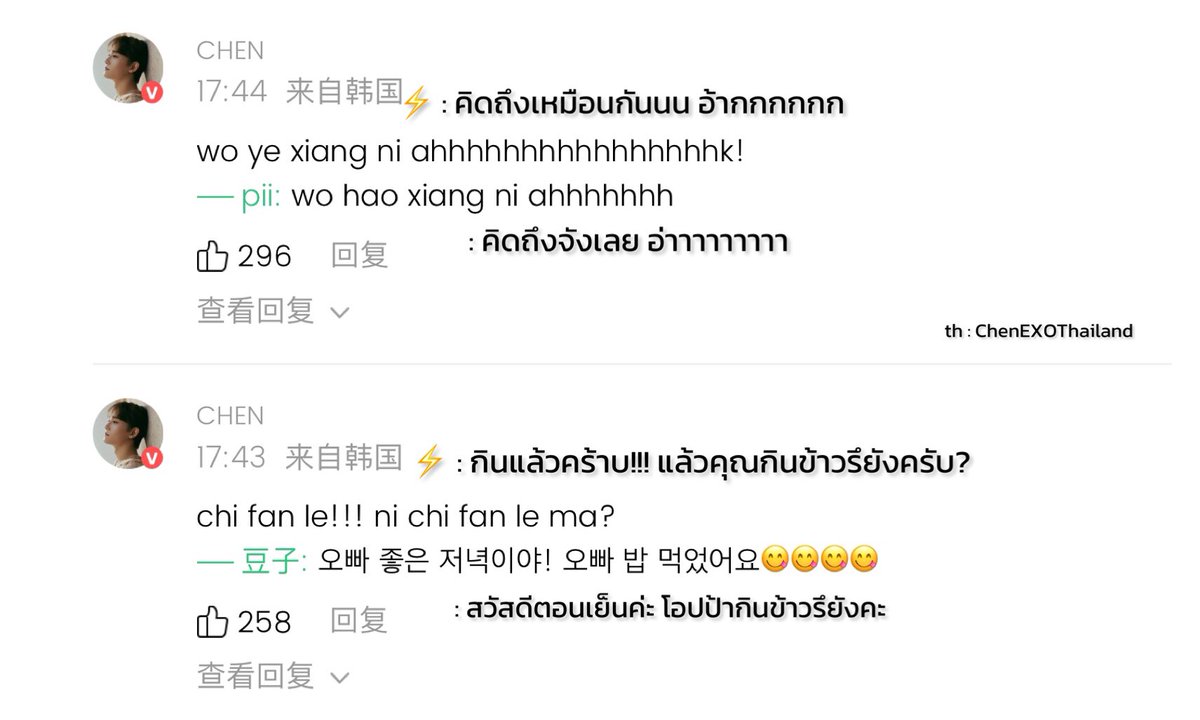This screenshot has width=1200, height=720.
Task: Like the 17:44 comment with 296 likes
Action: (x=213, y=256)
